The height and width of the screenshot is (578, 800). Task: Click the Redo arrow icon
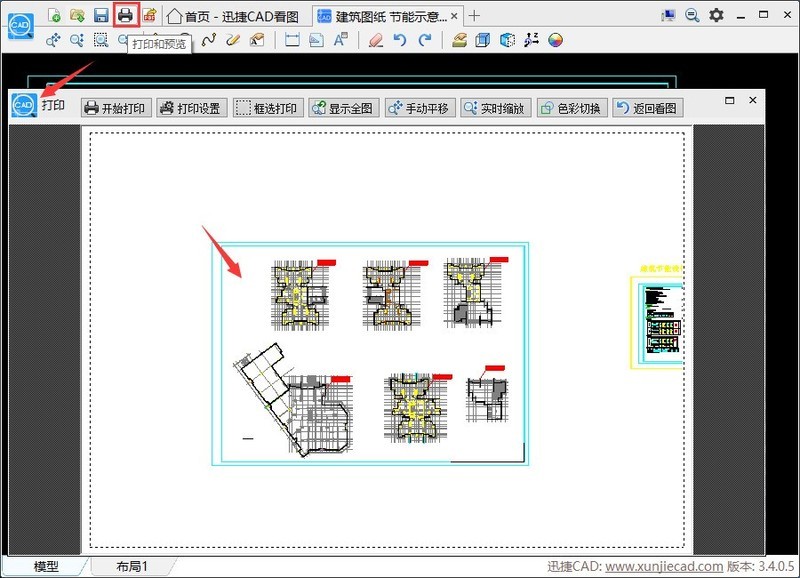coord(425,40)
